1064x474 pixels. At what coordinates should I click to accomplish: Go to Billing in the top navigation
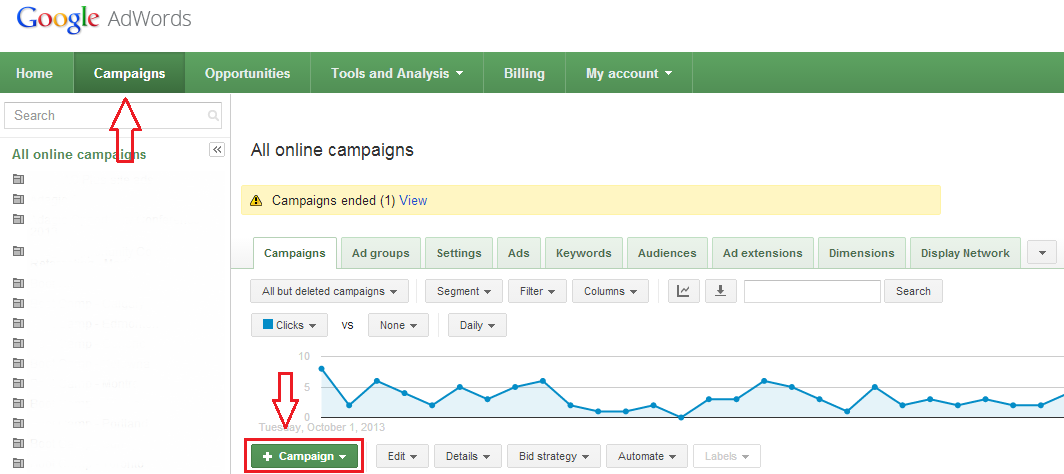click(x=525, y=73)
